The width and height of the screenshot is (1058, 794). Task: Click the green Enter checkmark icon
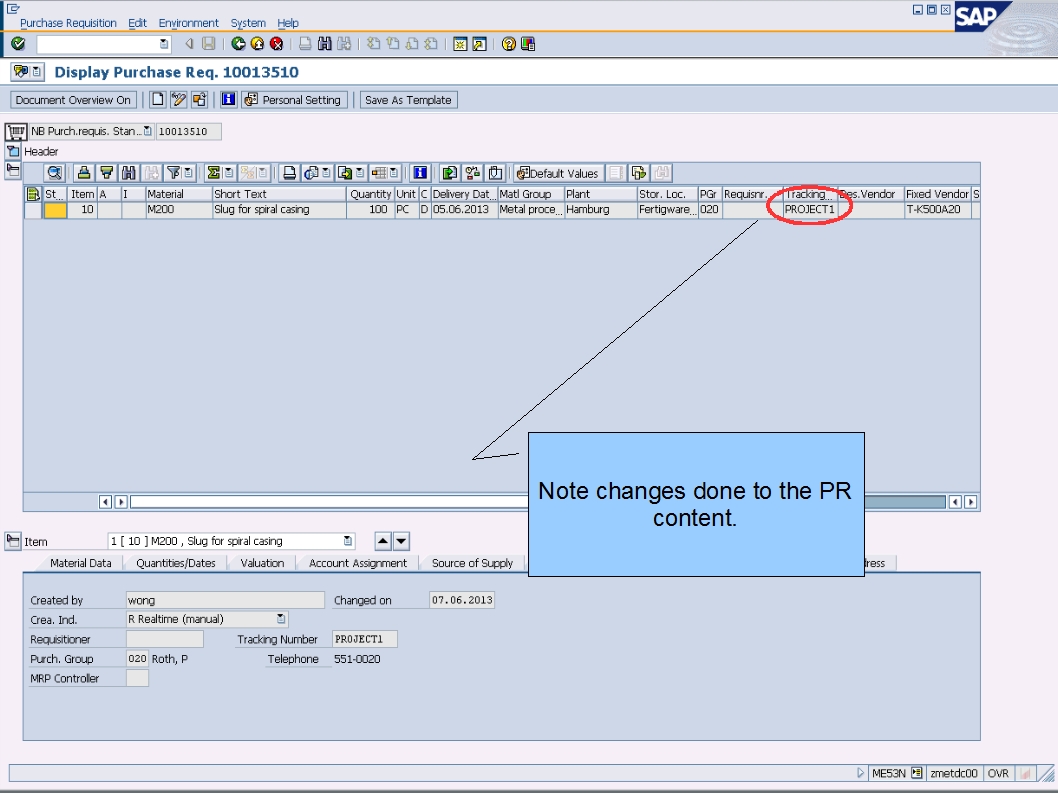[x=18, y=44]
